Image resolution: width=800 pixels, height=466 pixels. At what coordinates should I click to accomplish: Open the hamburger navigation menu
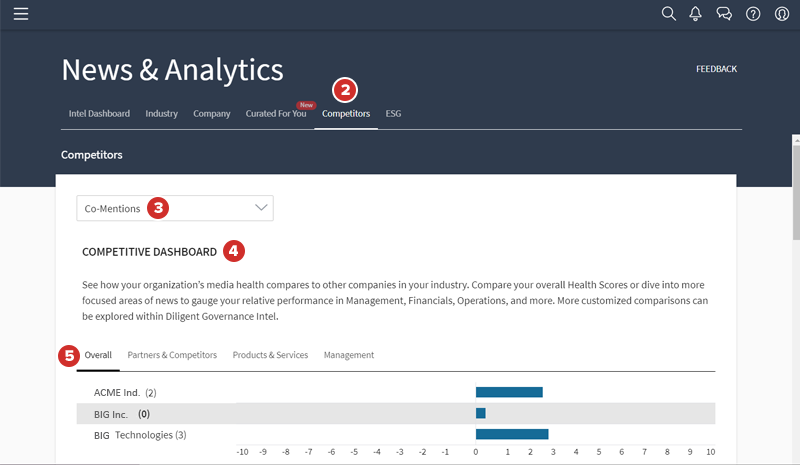click(21, 14)
